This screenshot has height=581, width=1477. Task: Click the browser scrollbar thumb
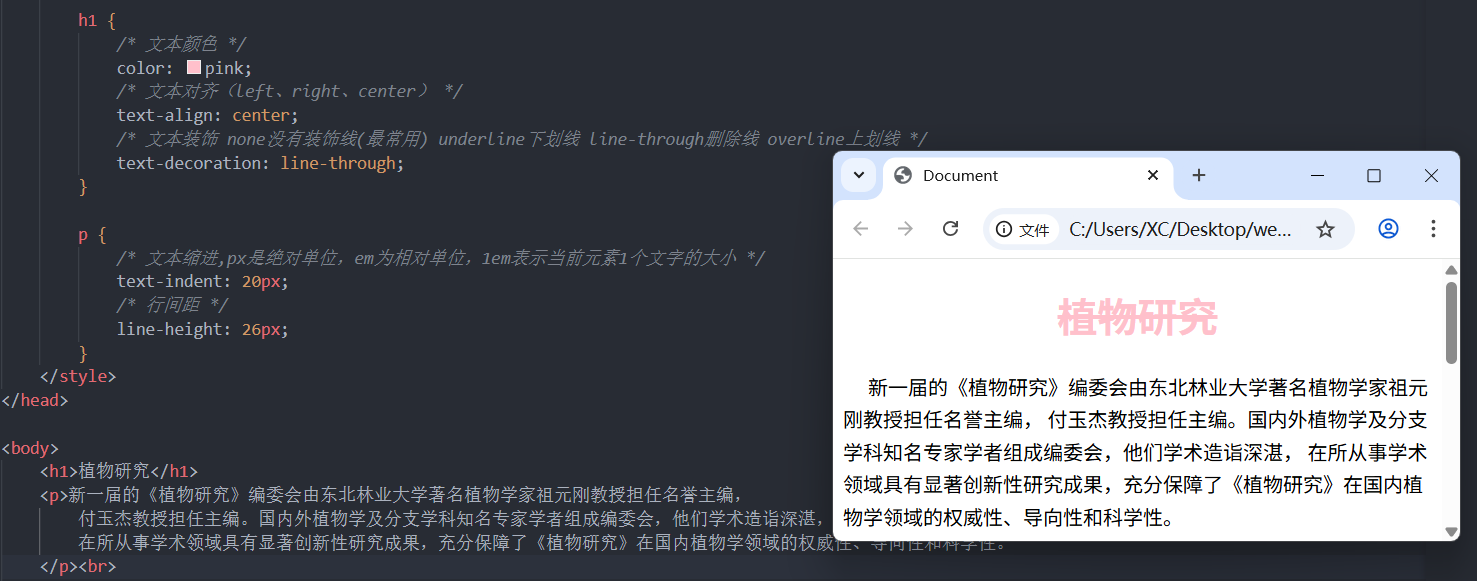pyautogui.click(x=1451, y=323)
